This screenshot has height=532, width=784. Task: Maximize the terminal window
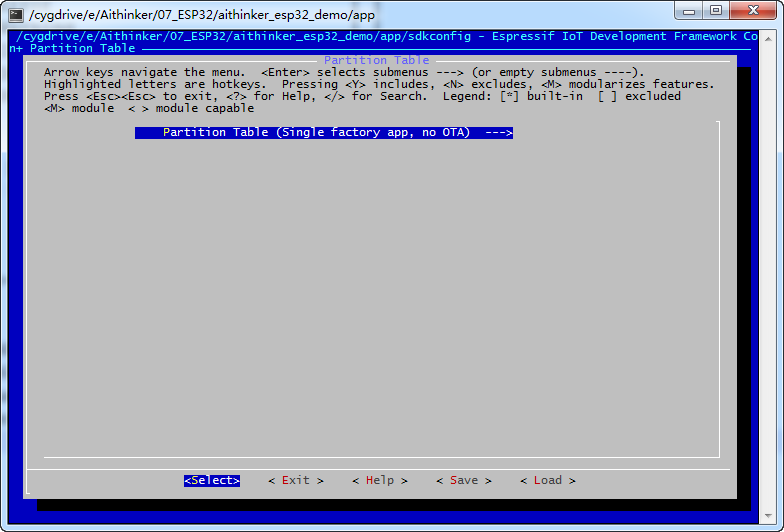(716, 10)
